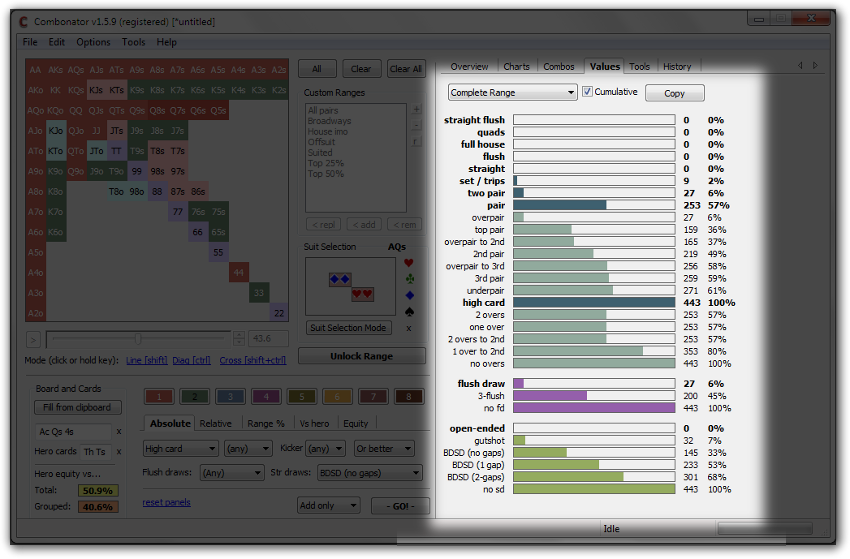This screenshot has width=850, height=559.
Task: Select the green club suit icon
Action: (x=408, y=279)
